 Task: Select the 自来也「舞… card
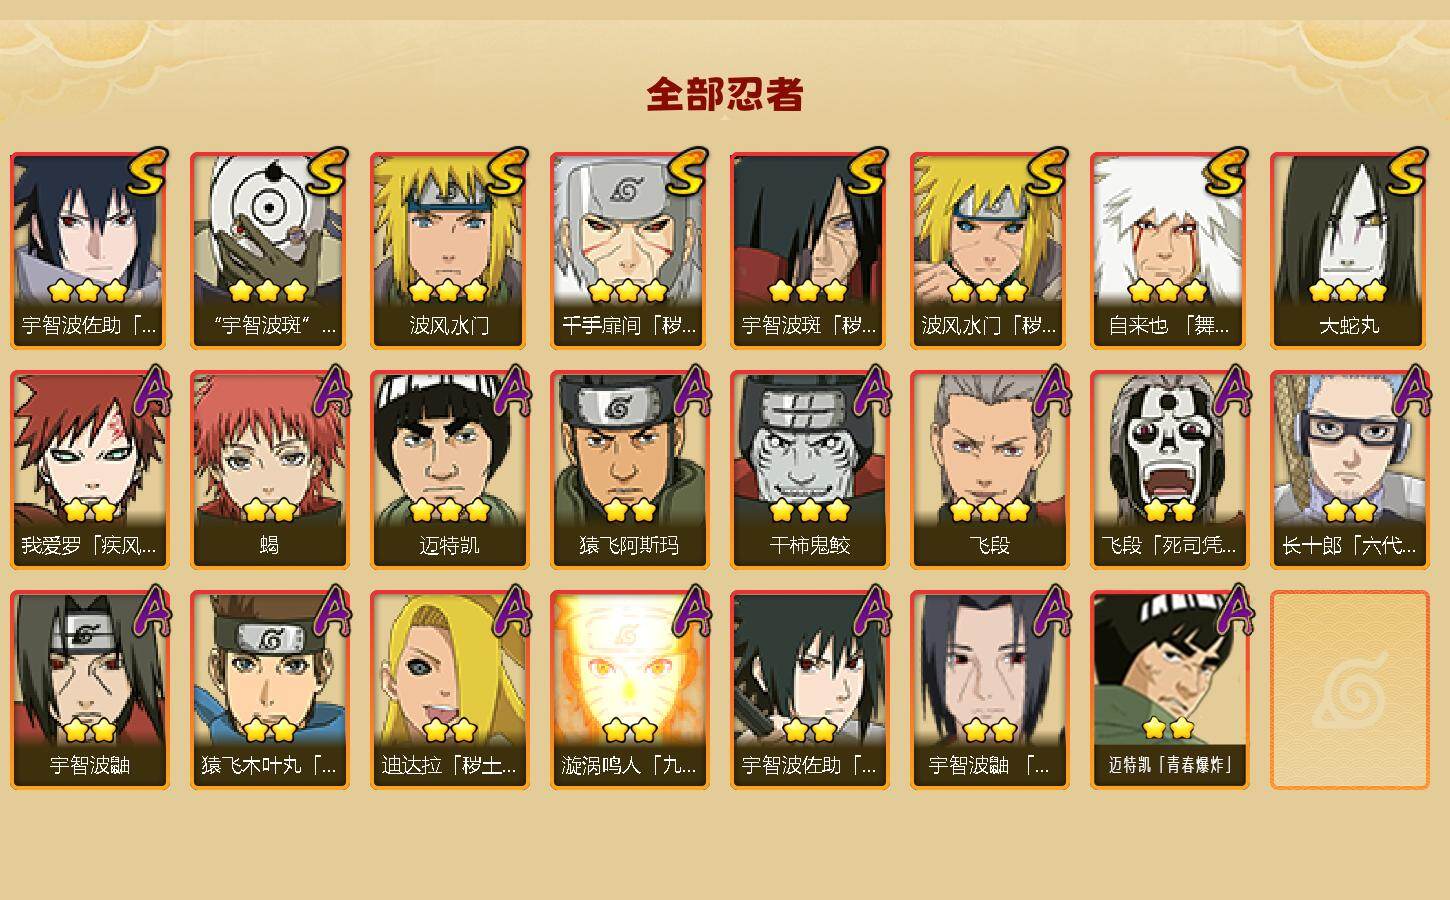(1169, 251)
